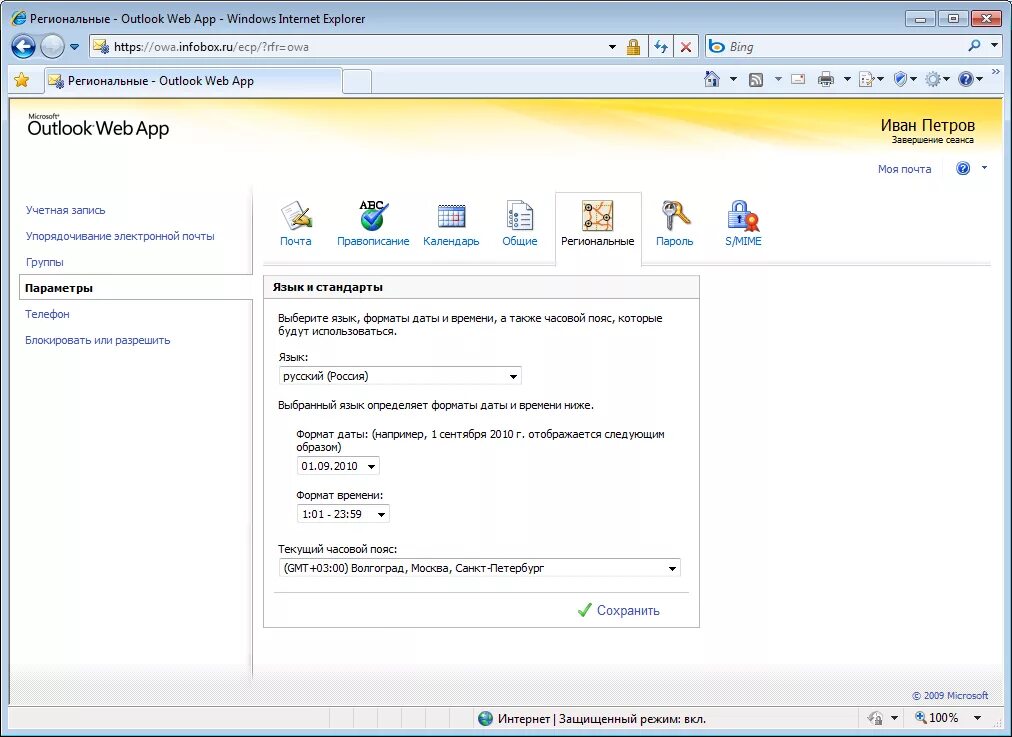1012x737 pixels.
Task: Click the Home icon in command bar
Action: point(712,79)
